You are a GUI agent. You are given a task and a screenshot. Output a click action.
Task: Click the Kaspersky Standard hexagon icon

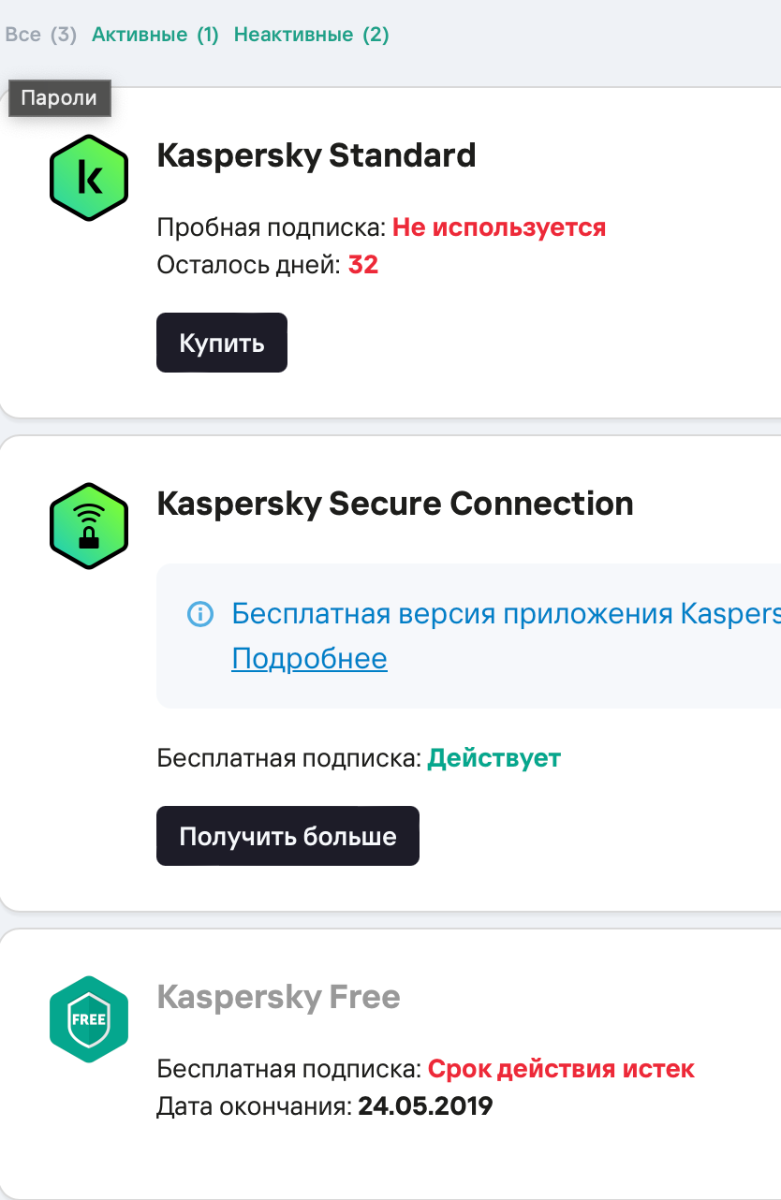pos(89,179)
